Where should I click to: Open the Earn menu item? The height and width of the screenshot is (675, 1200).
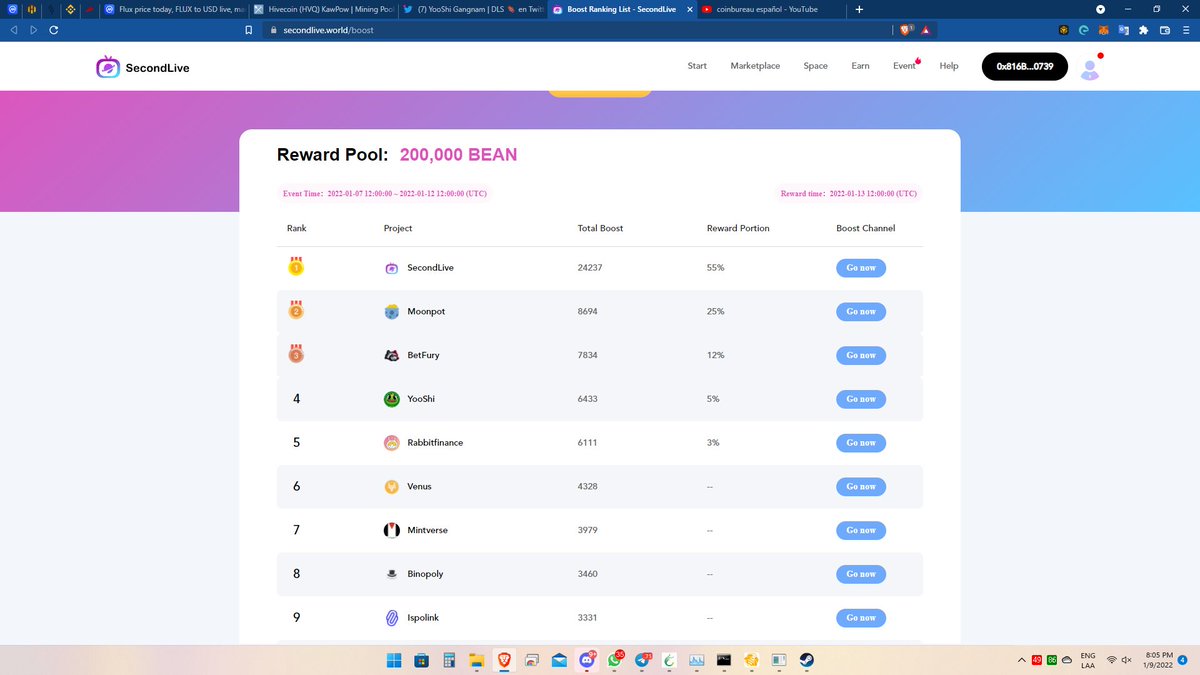[860, 66]
